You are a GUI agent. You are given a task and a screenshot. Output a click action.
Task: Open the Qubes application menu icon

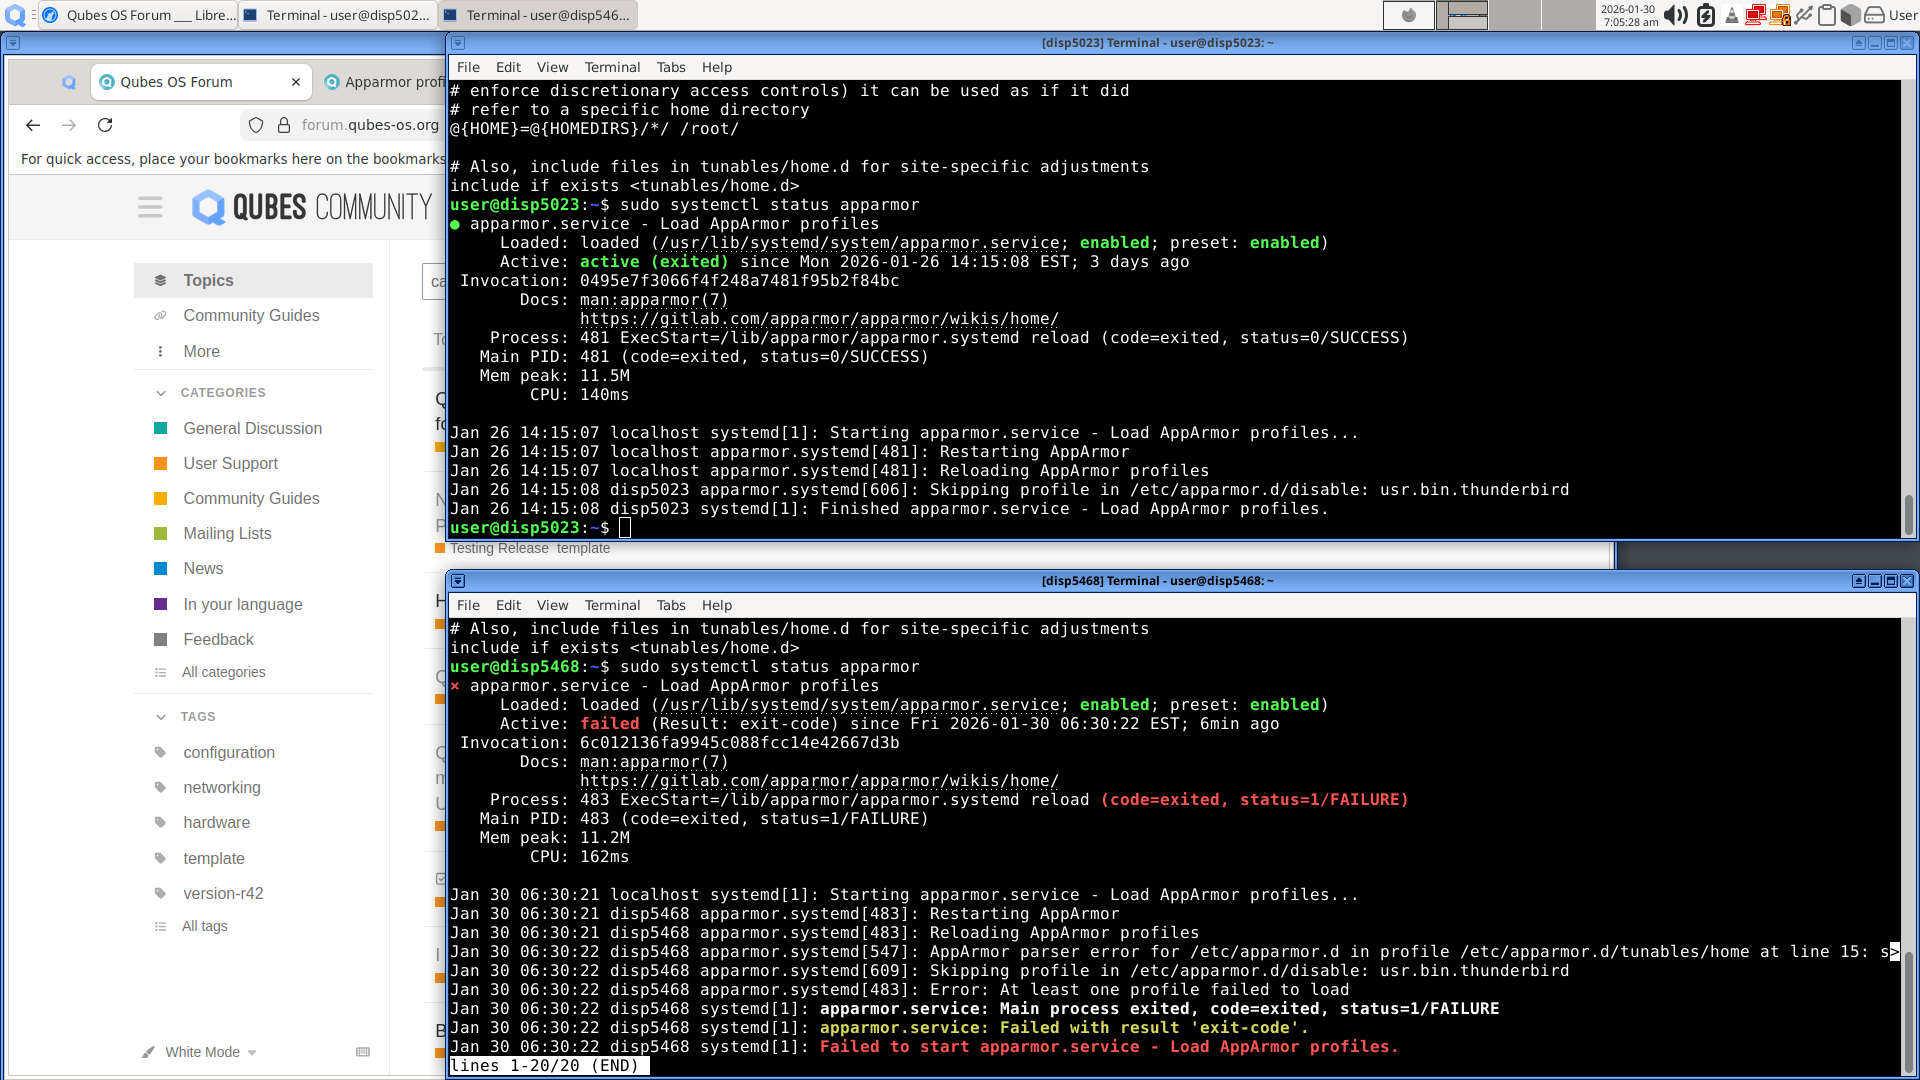15,15
